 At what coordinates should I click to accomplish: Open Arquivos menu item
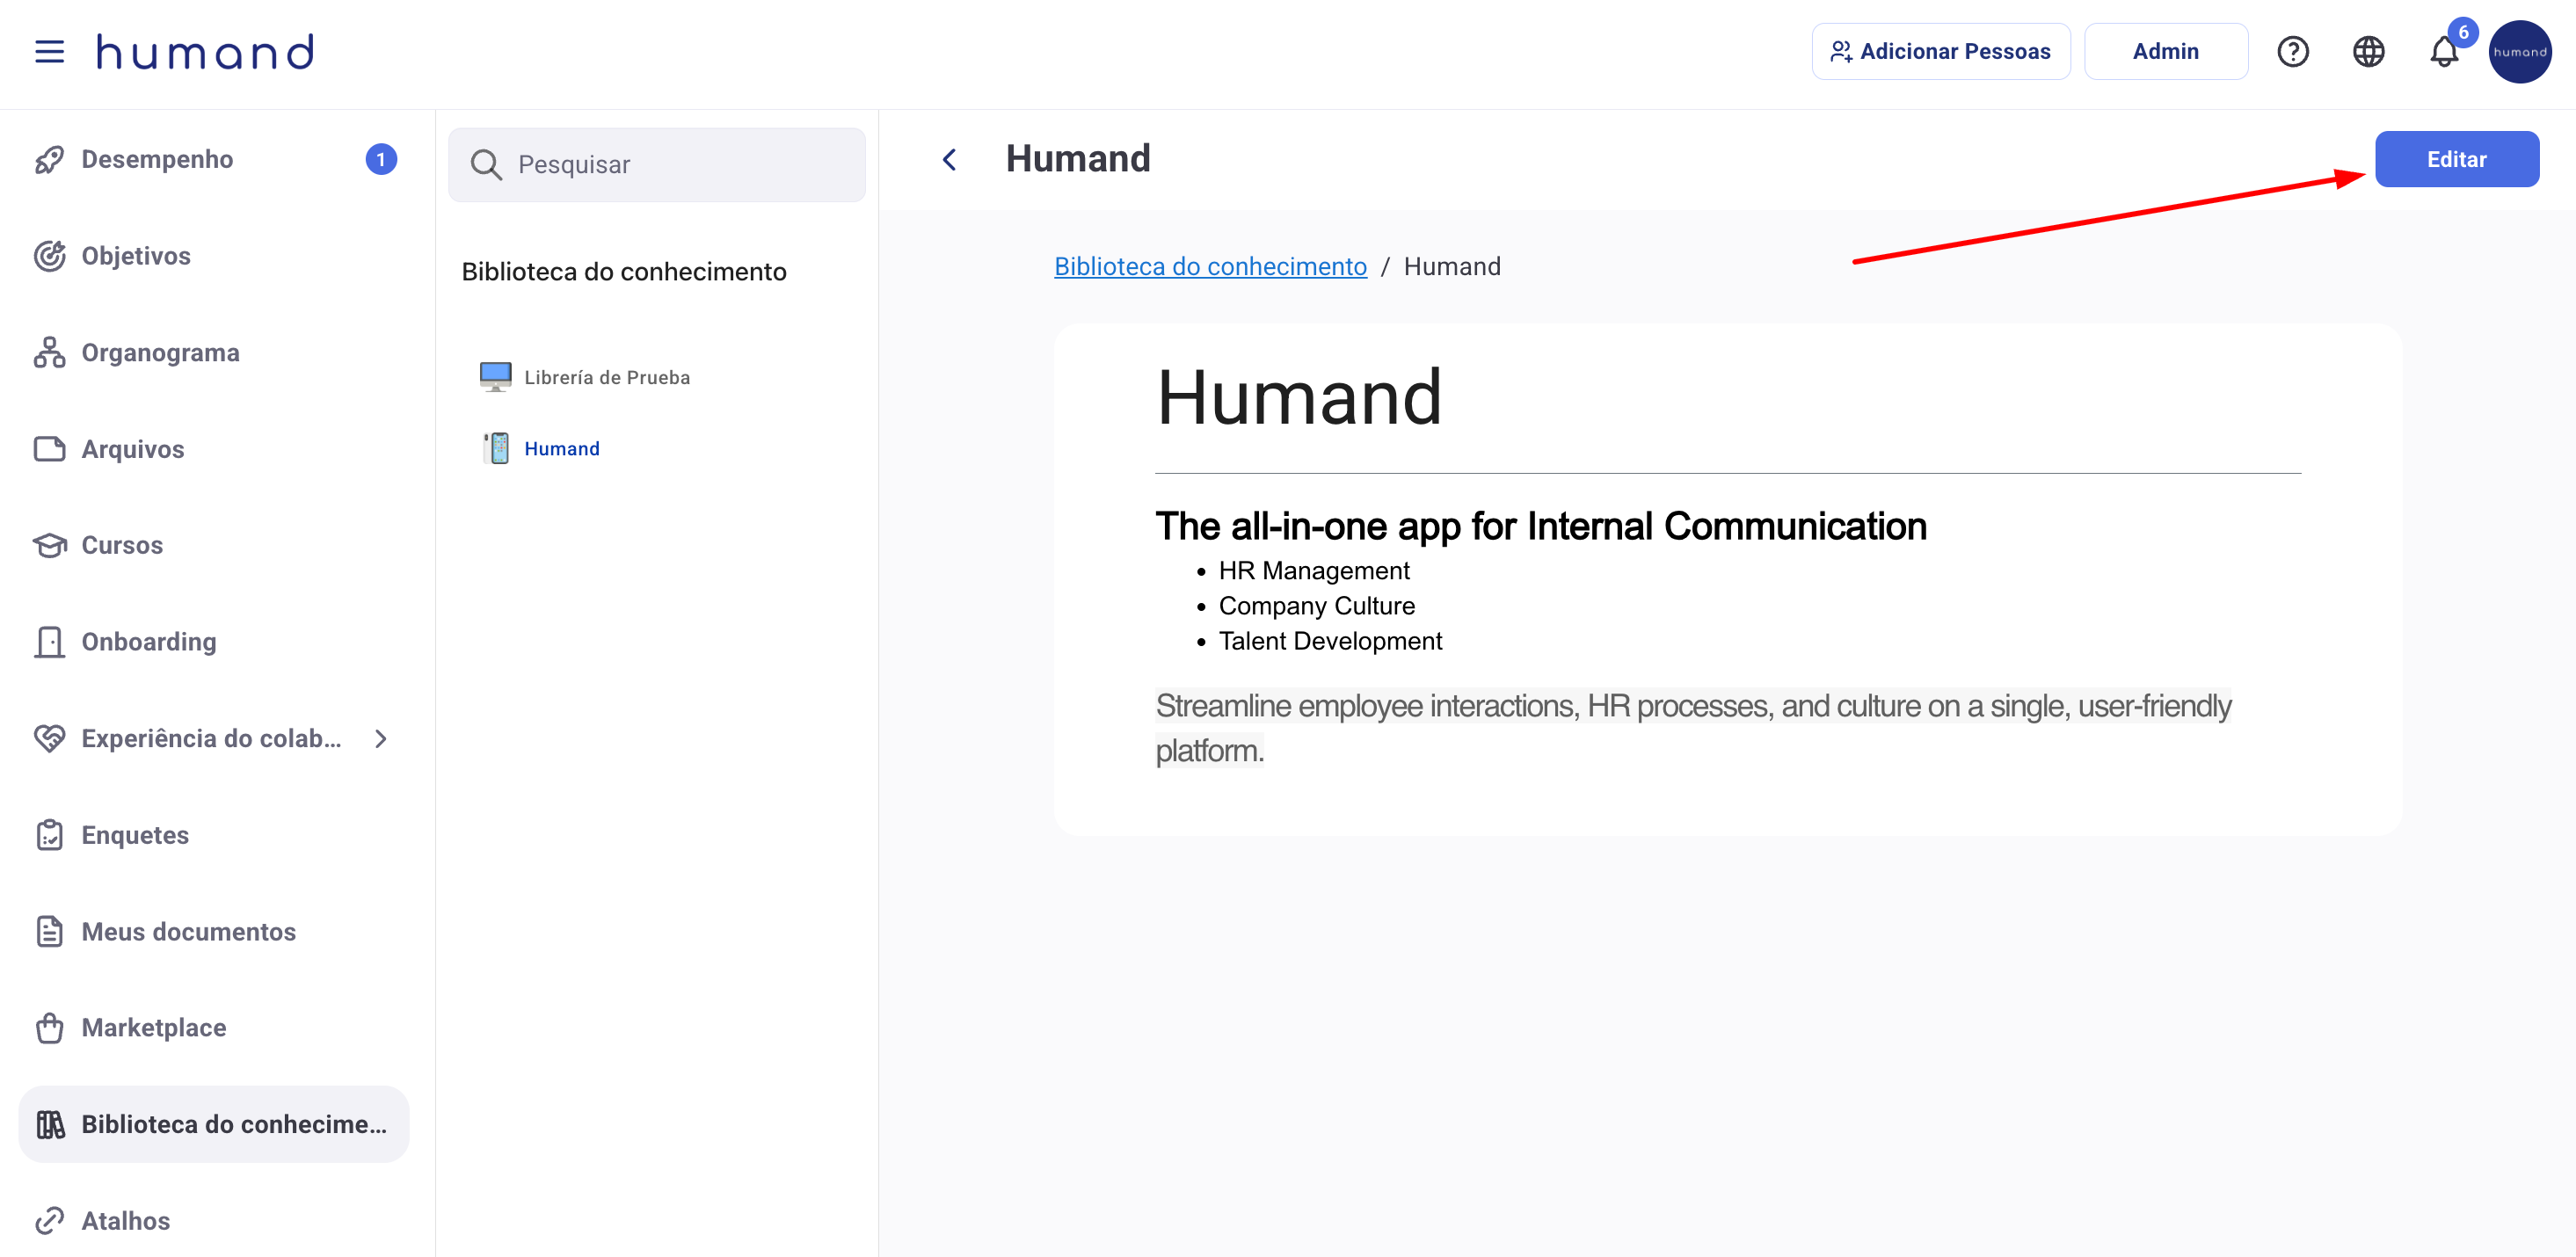point(214,449)
